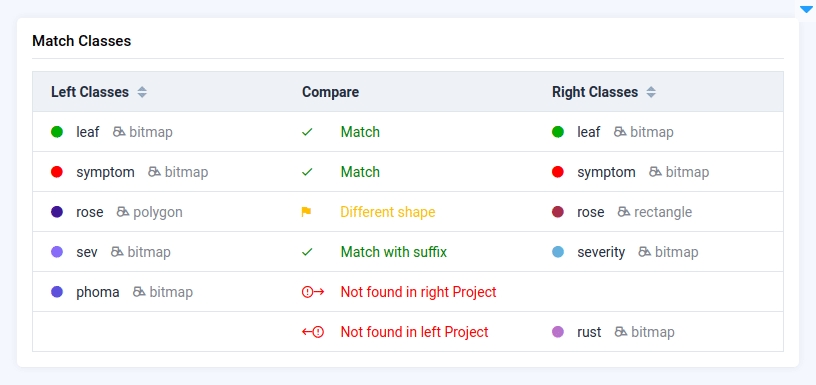The width and height of the screenshot is (816, 385).
Task: Click the shape icon beside right leaf bitmap
Action: click(620, 132)
